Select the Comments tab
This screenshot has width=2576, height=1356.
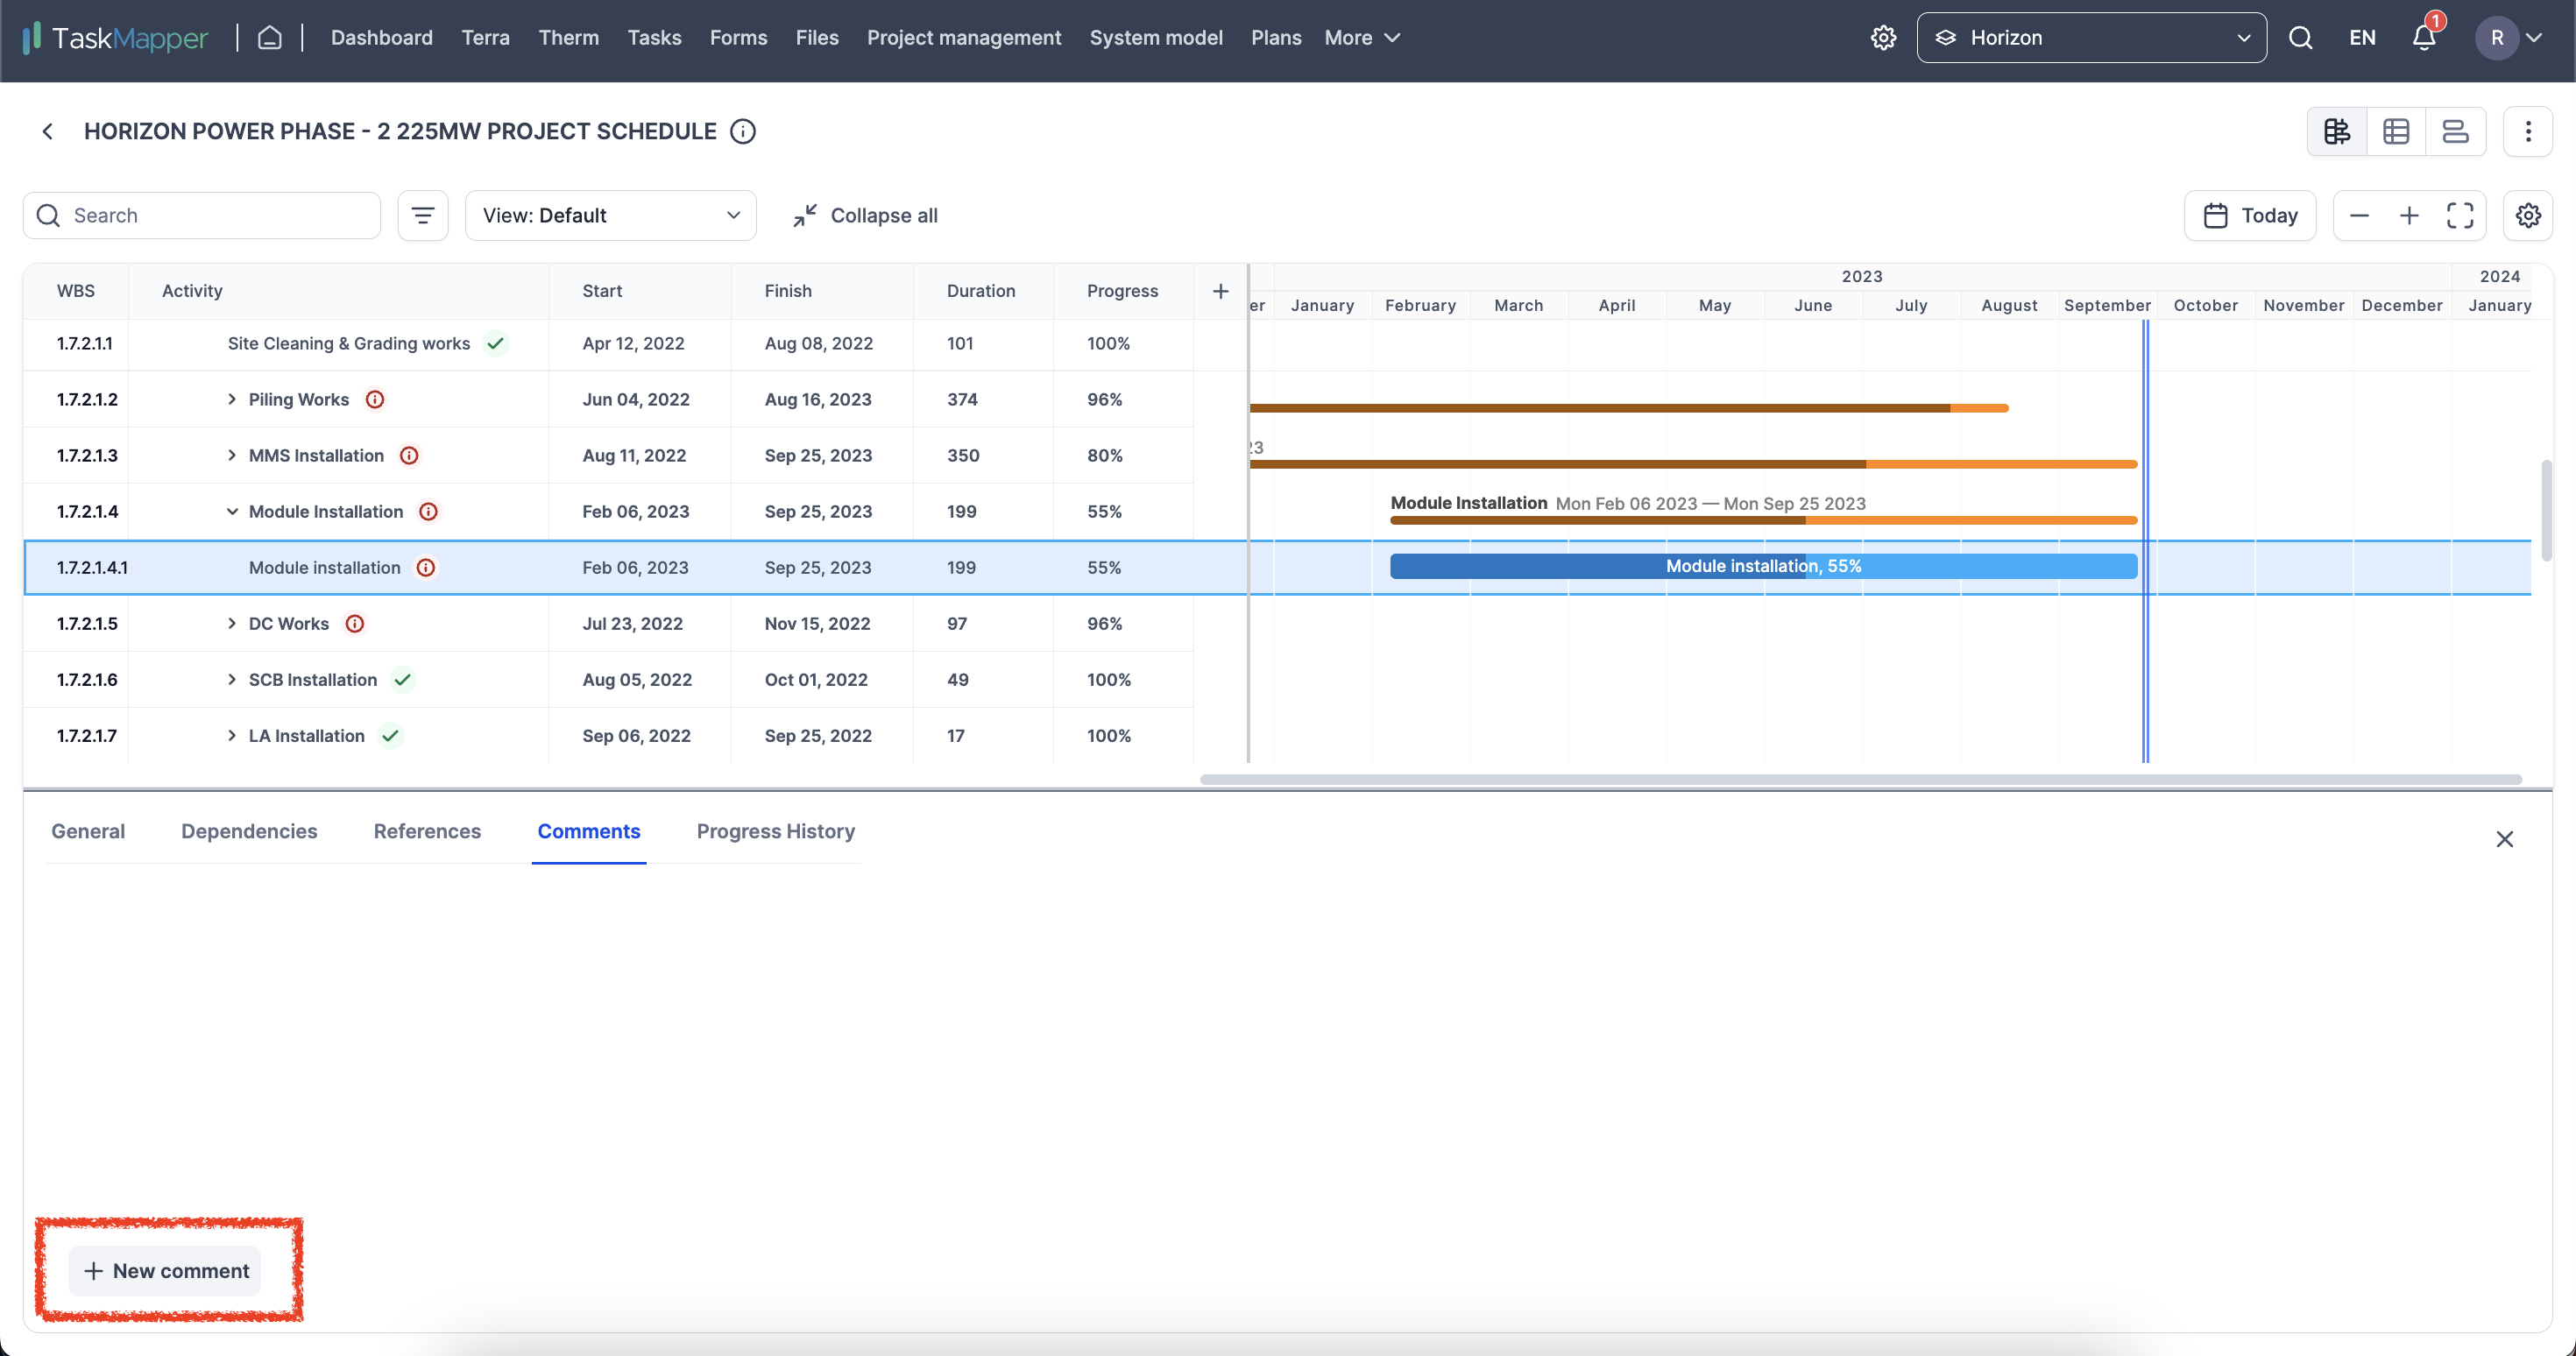click(589, 832)
